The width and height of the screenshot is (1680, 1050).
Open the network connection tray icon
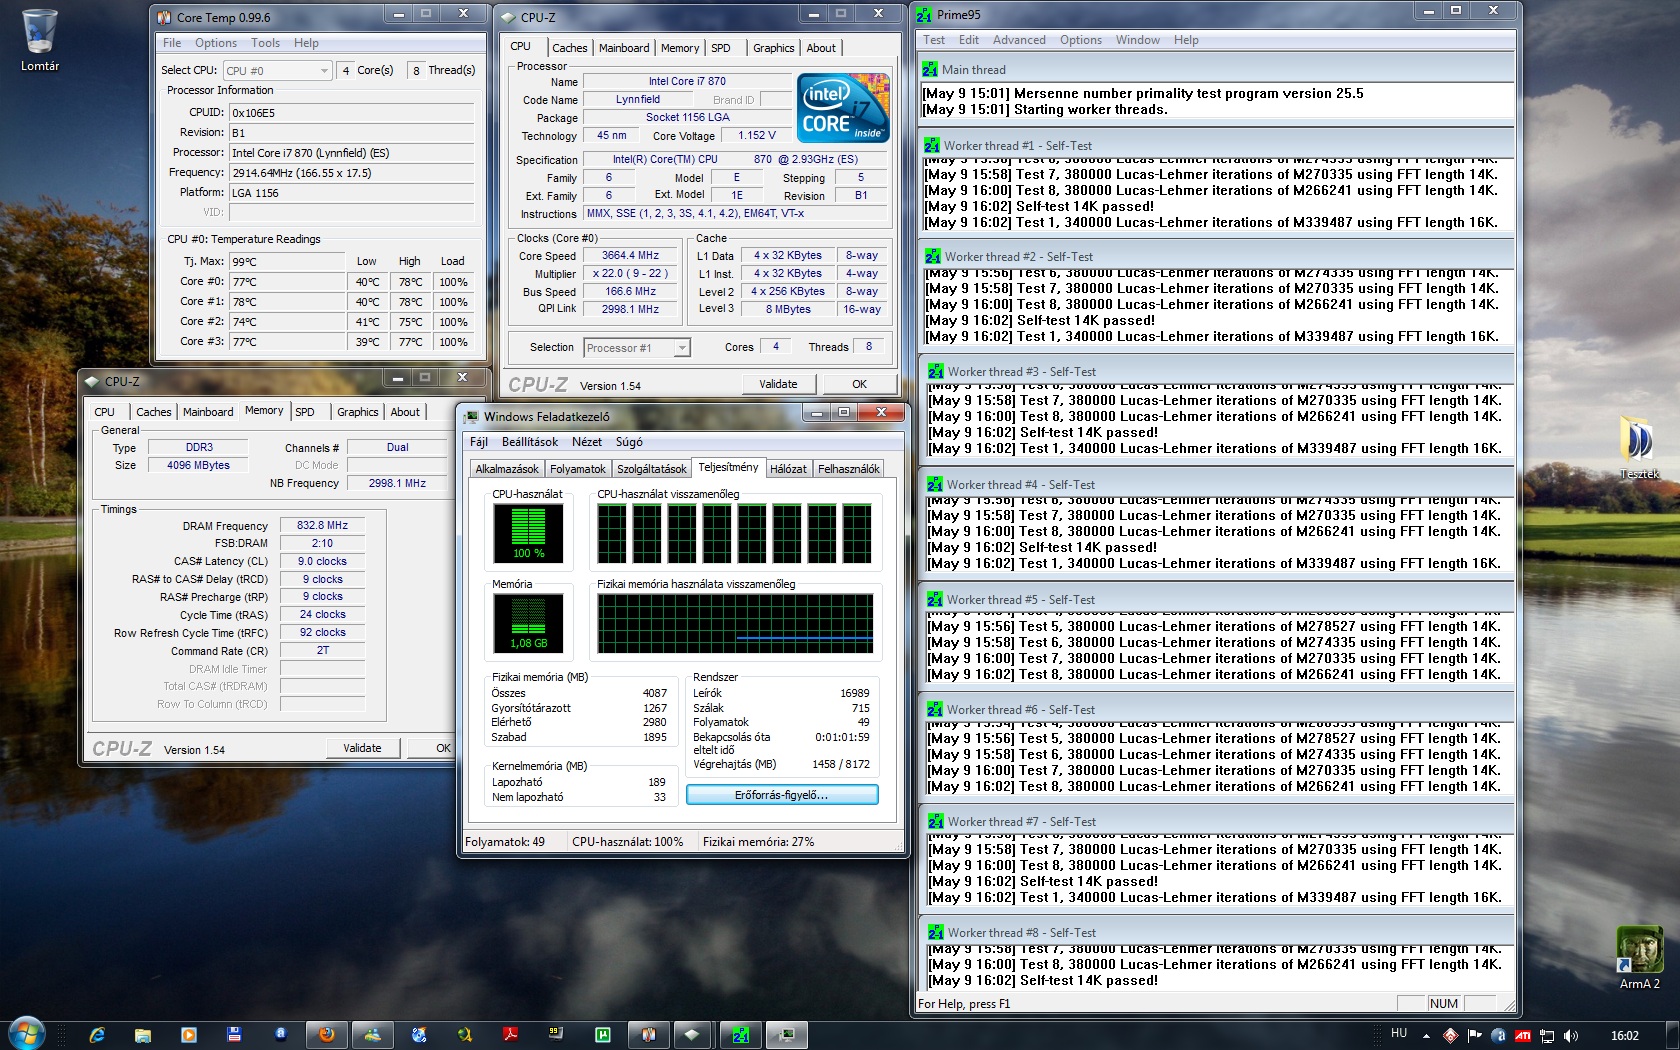[1547, 1036]
